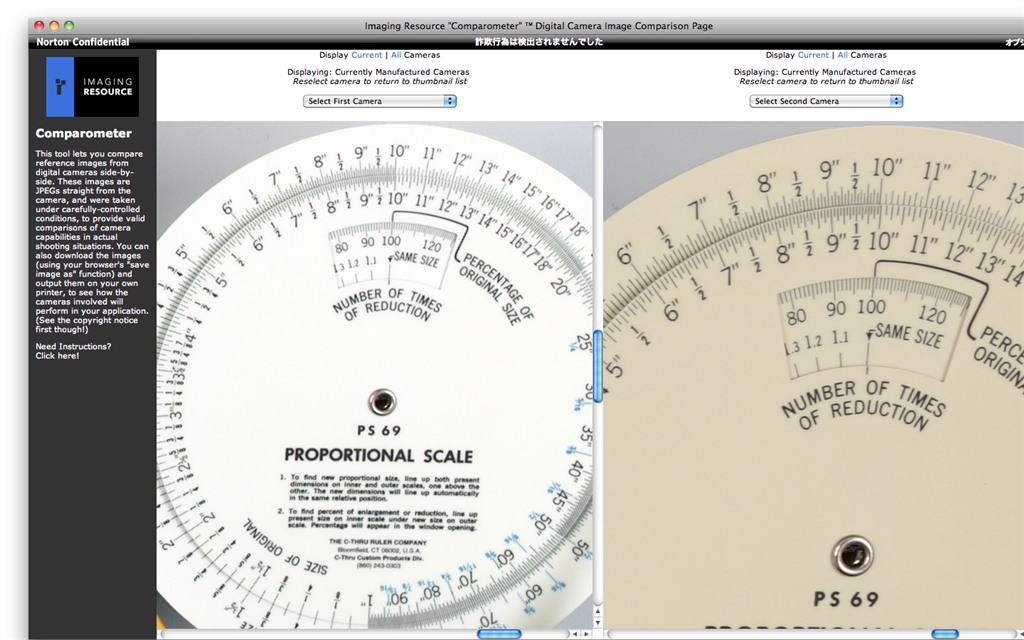Click the left pane horizontal scrollbar thumb
1024x640 pixels.
coord(499,634)
